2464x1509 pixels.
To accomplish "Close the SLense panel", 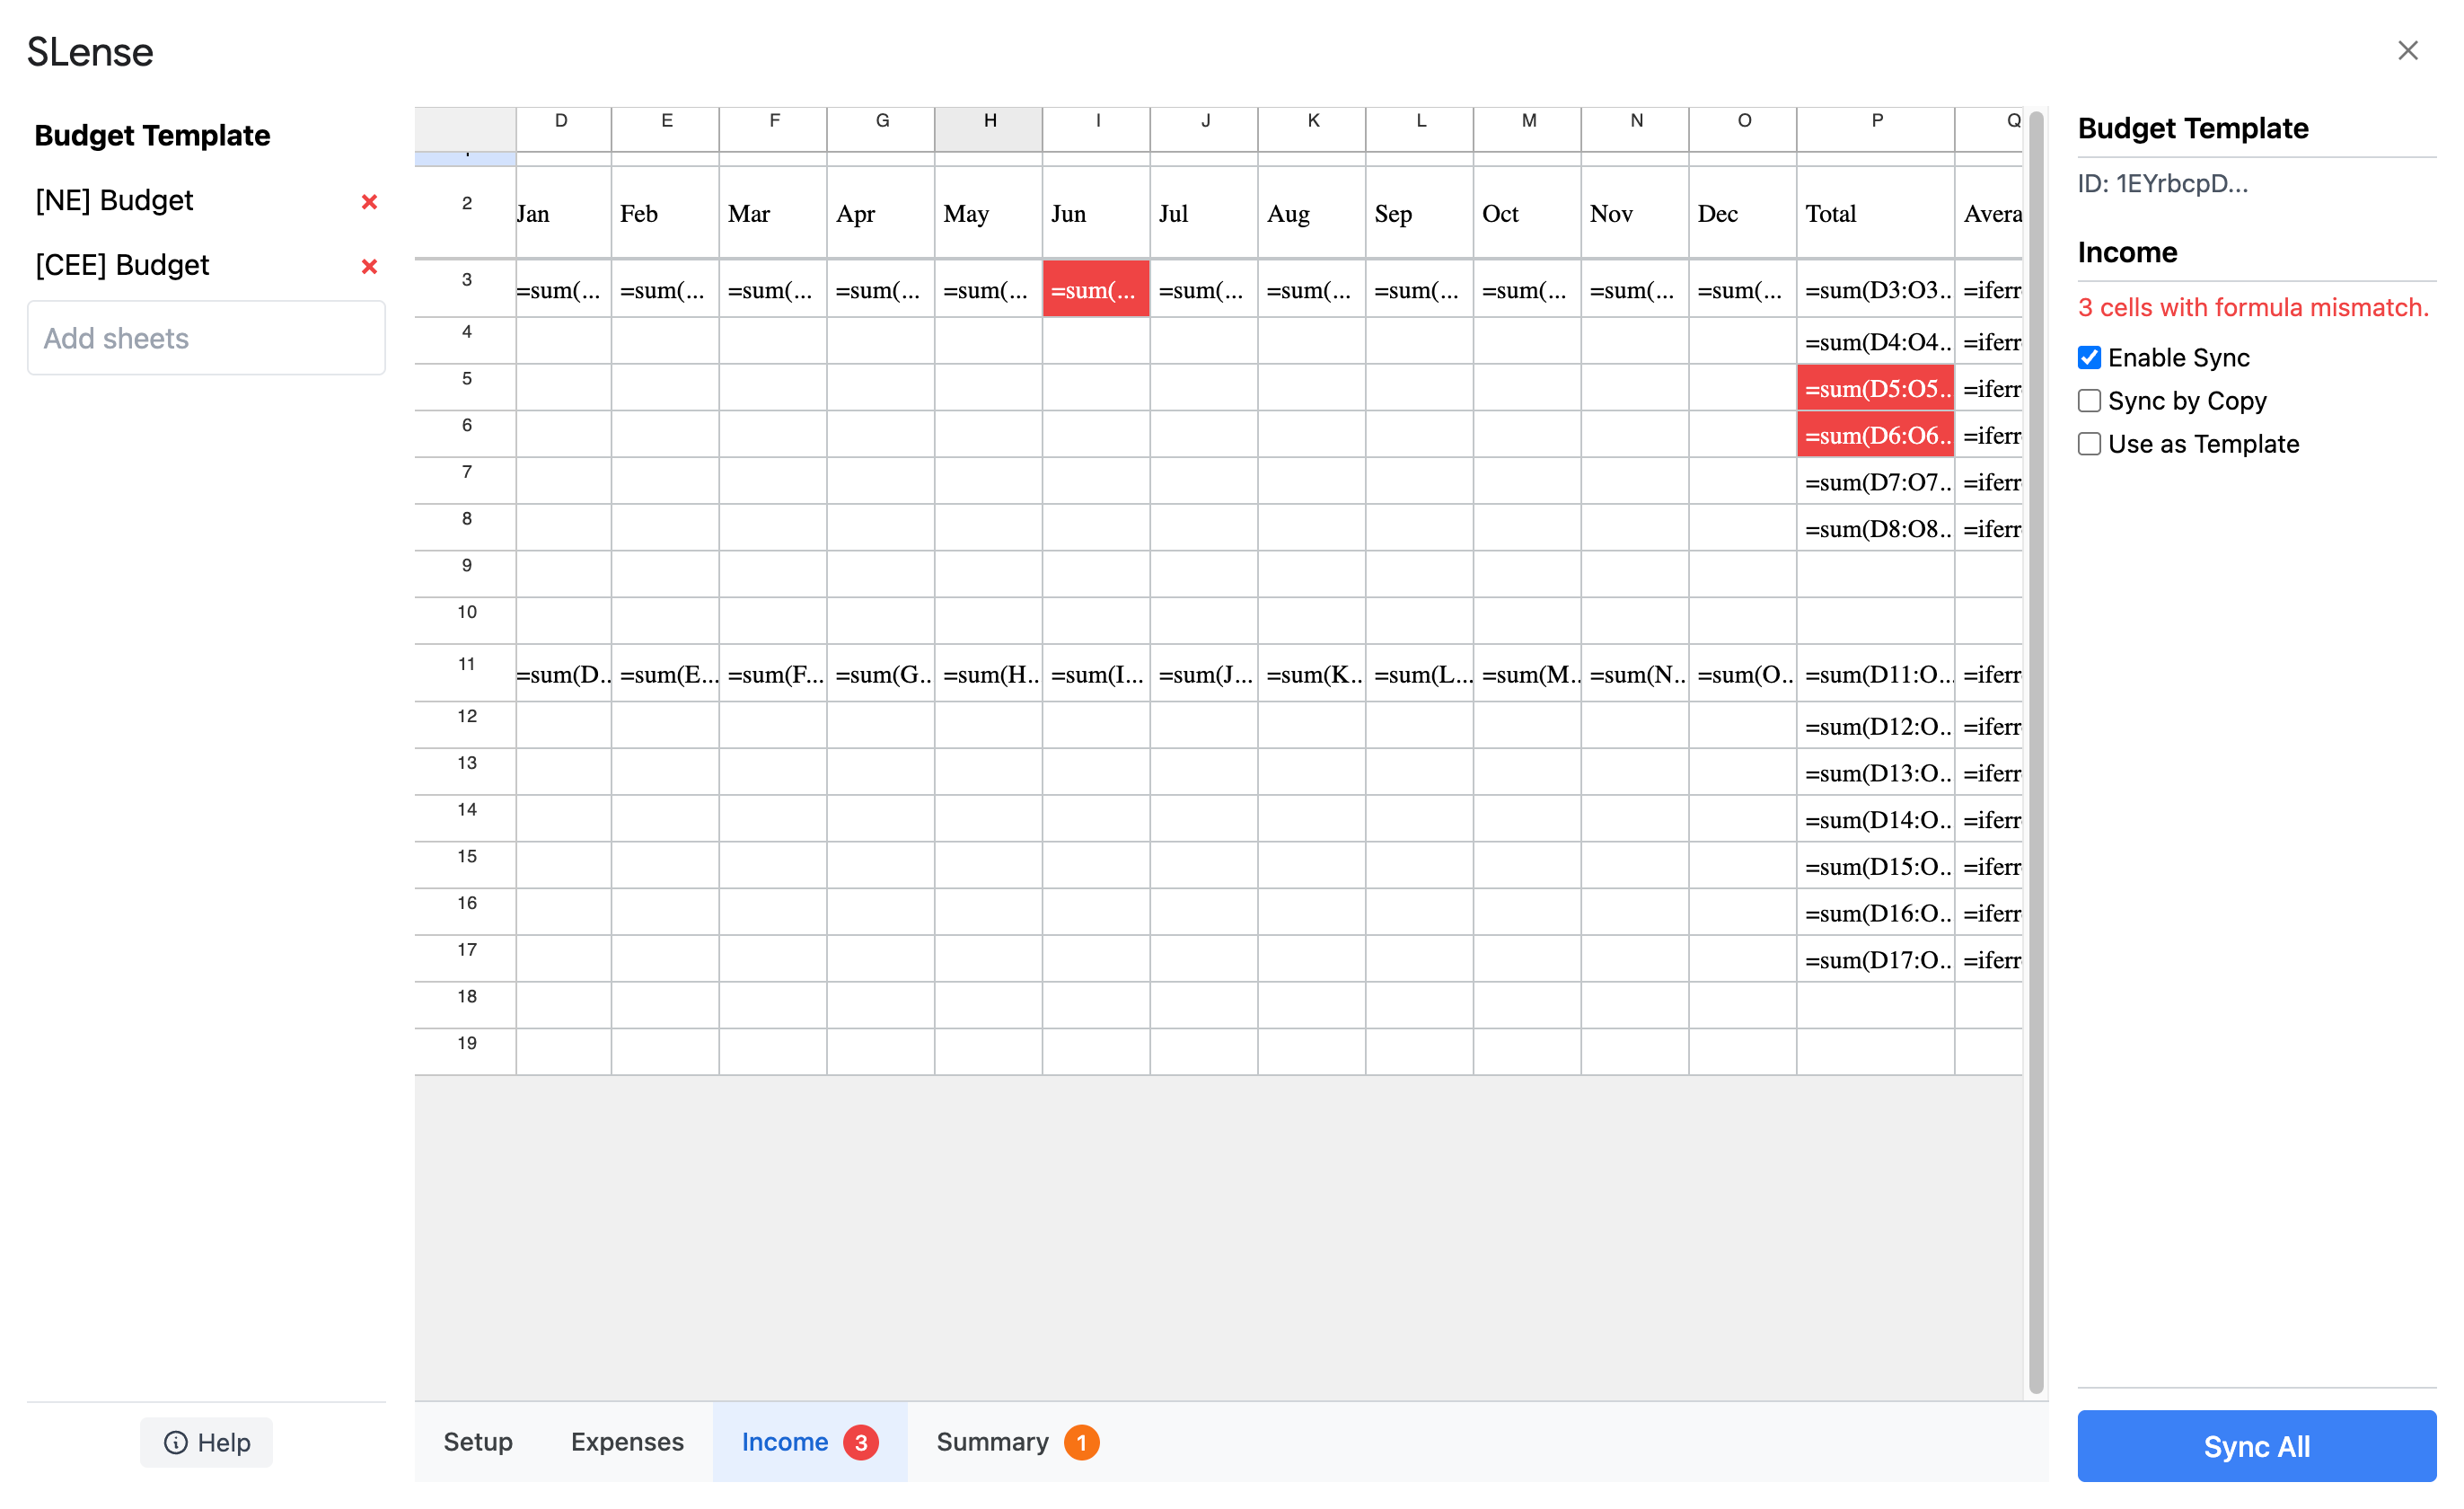I will tap(2407, 51).
